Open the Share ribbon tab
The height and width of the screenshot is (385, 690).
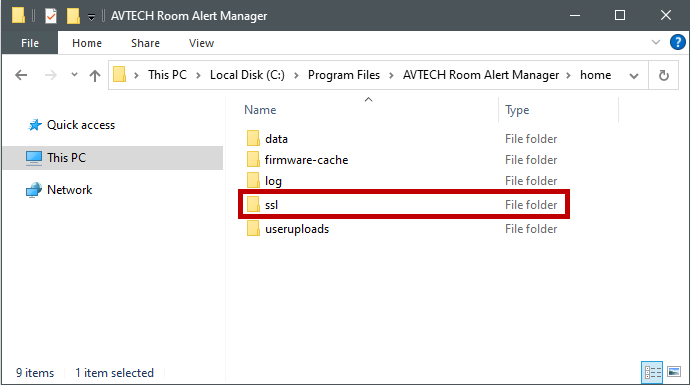145,43
